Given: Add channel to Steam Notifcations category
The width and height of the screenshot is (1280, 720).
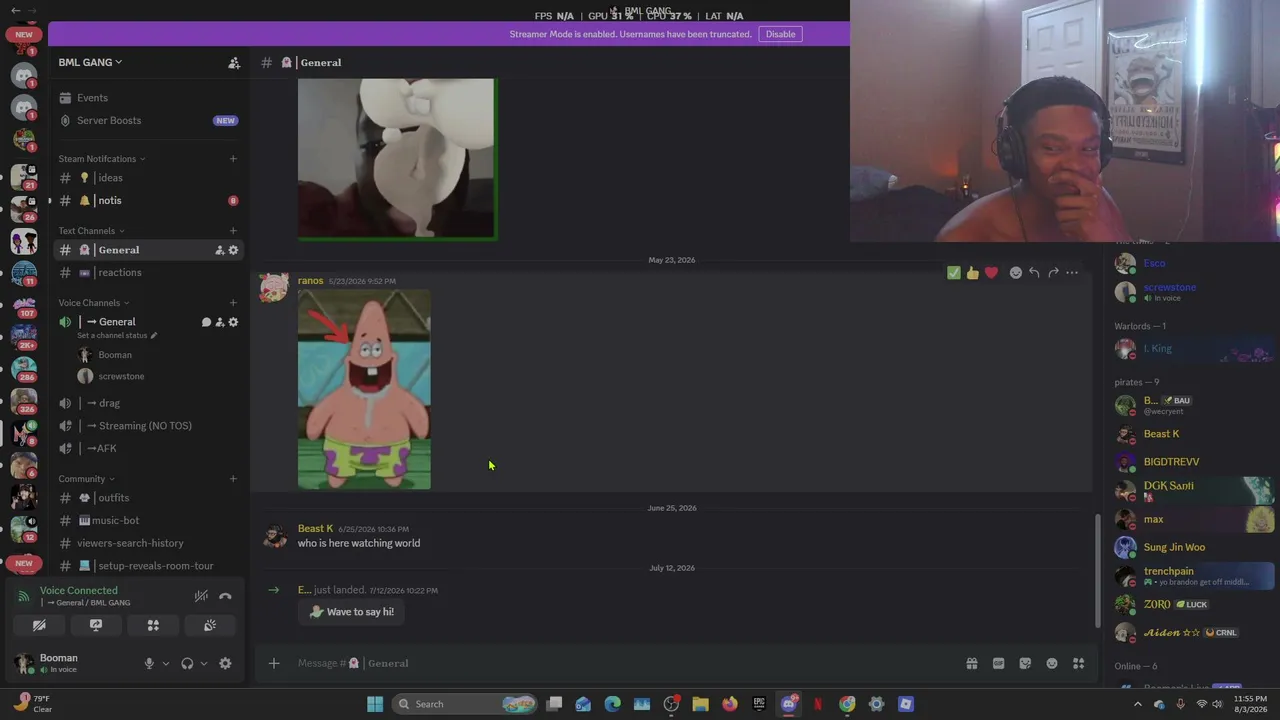Looking at the screenshot, I should [233, 158].
